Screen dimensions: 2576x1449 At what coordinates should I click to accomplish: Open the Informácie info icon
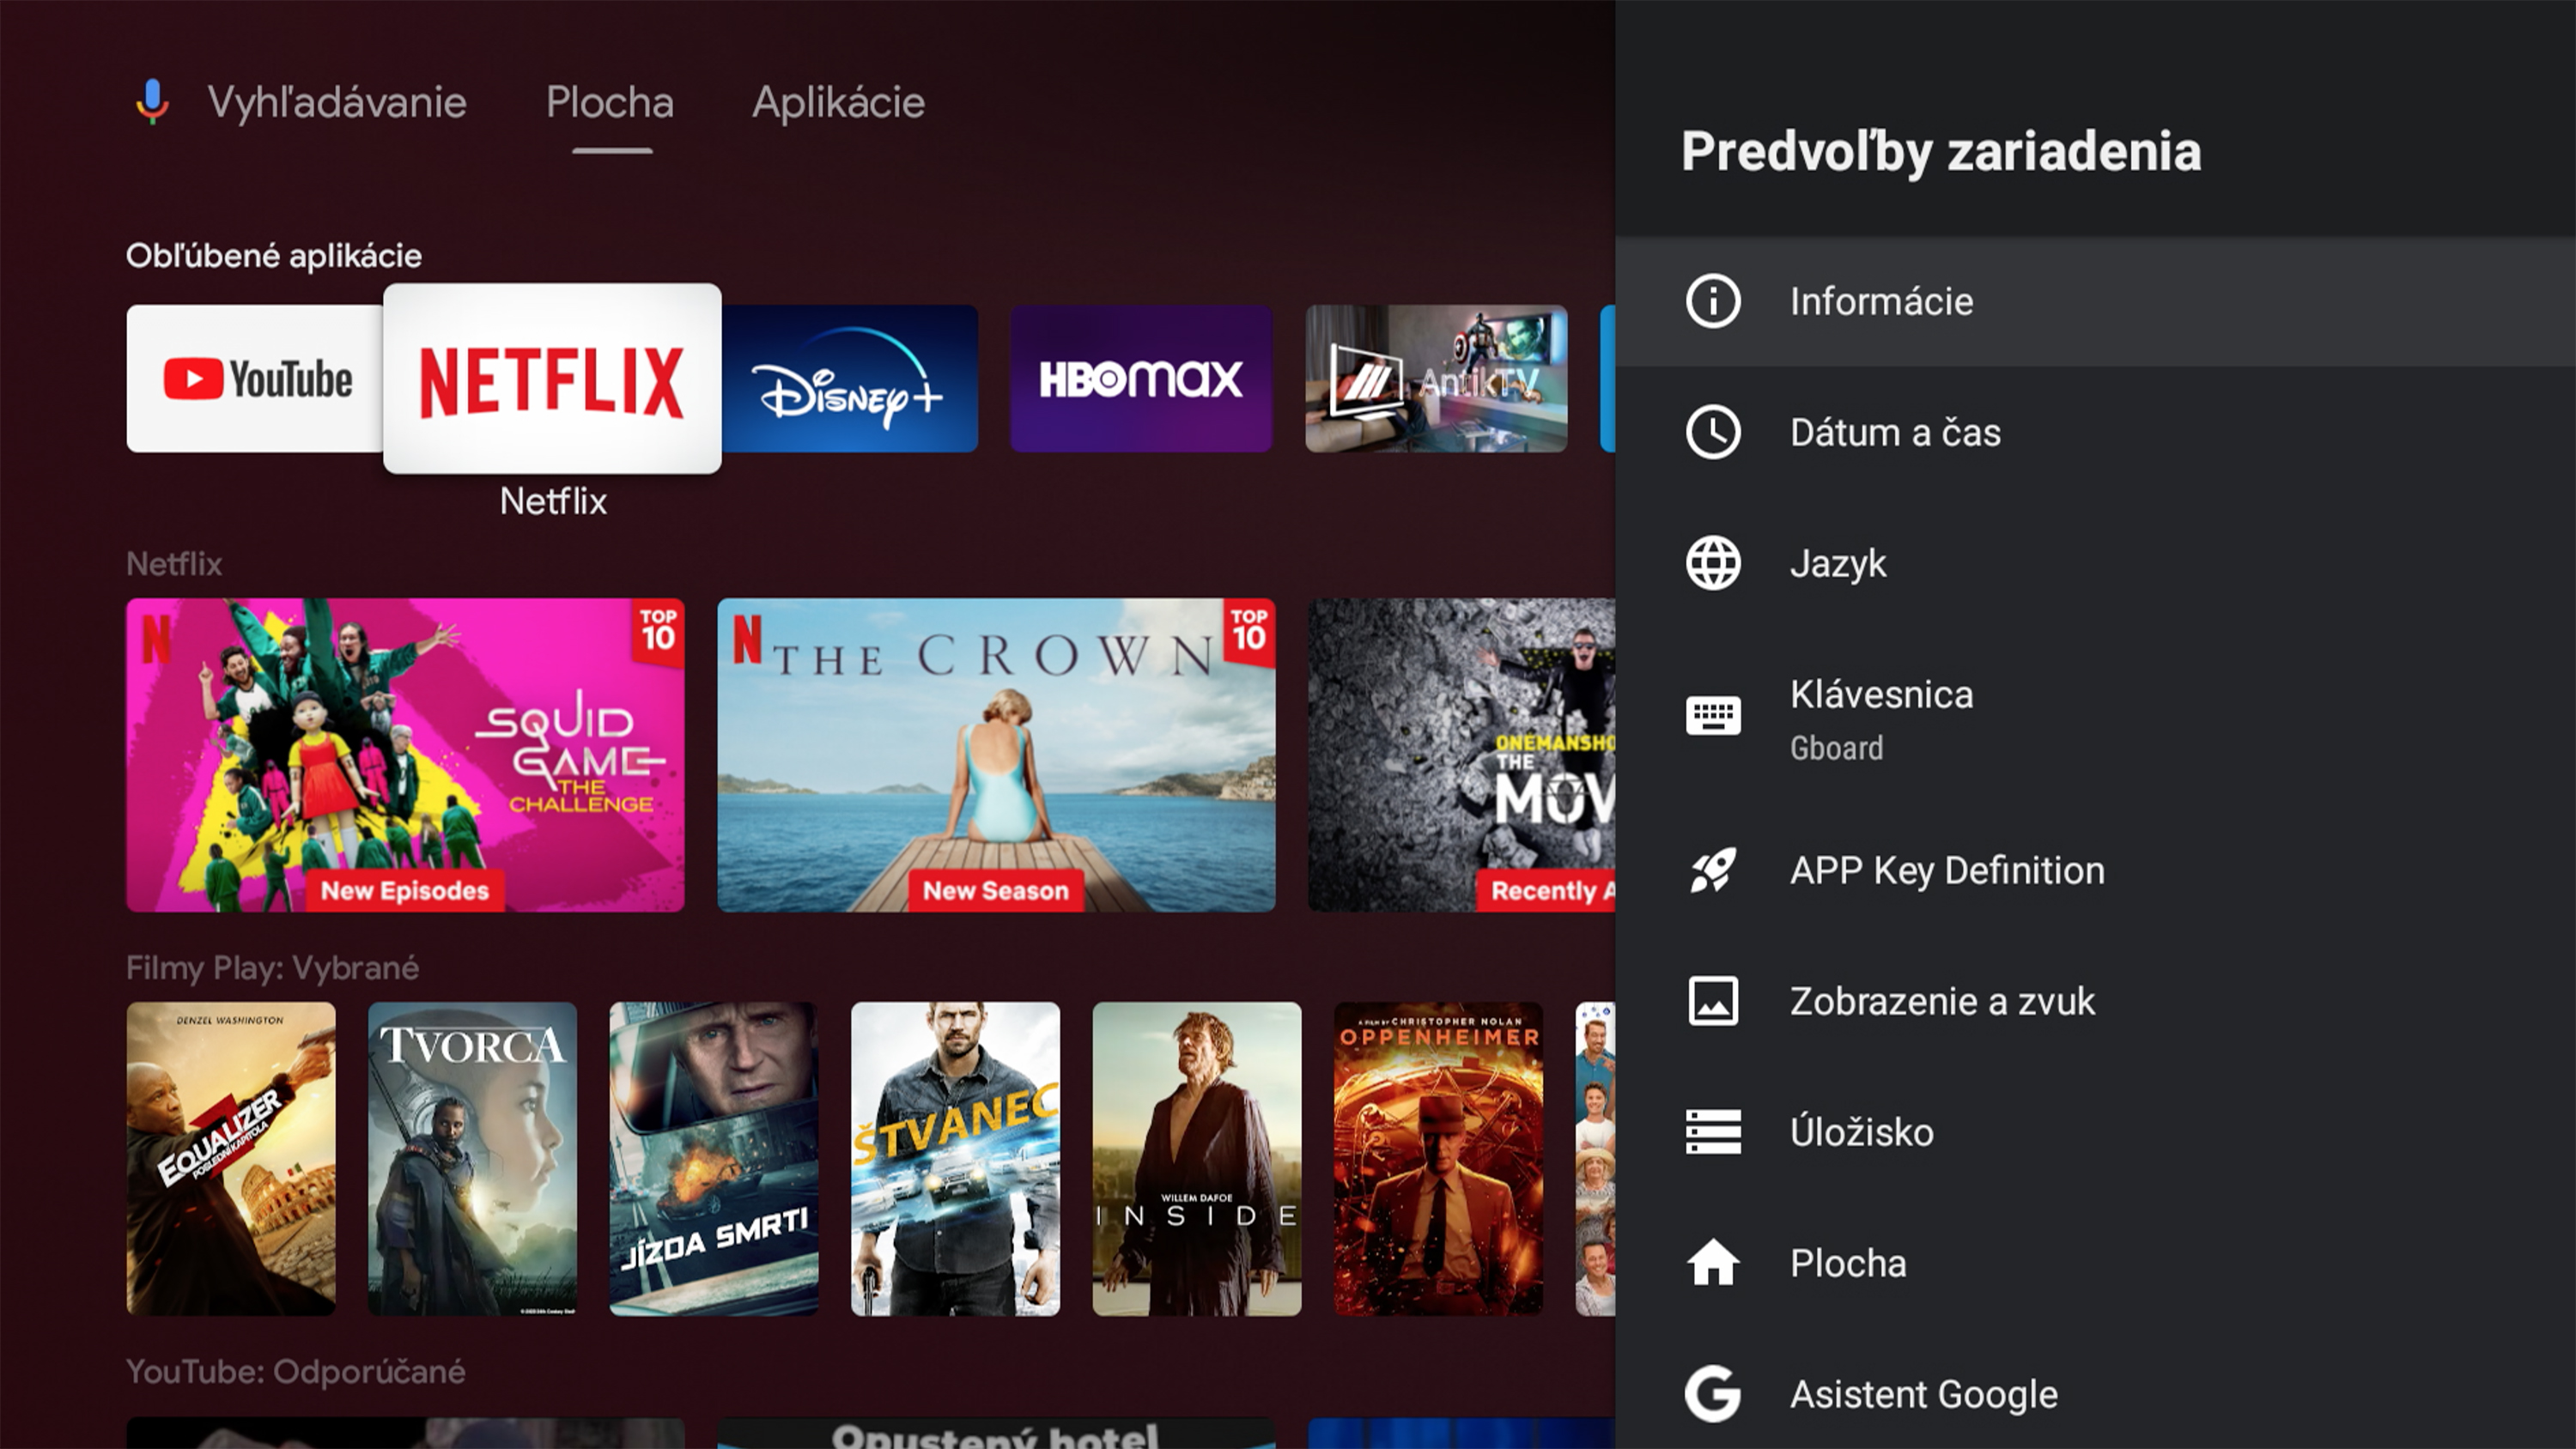pos(1713,301)
